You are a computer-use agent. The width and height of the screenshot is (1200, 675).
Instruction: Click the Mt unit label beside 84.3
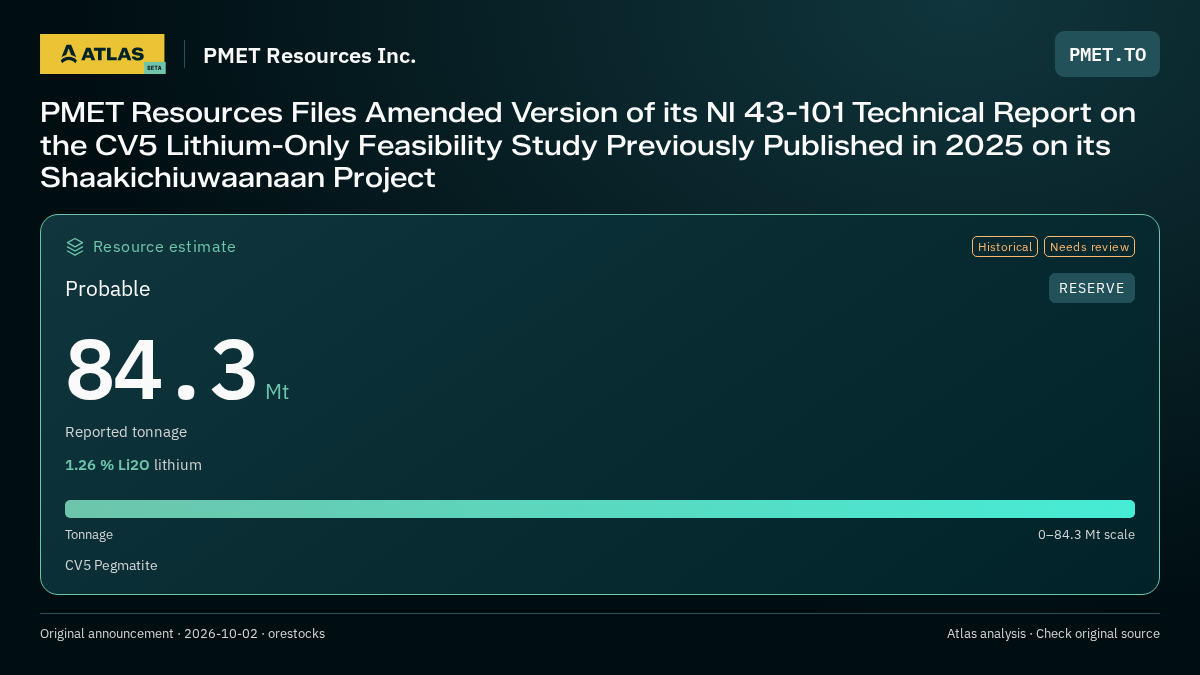pos(277,392)
